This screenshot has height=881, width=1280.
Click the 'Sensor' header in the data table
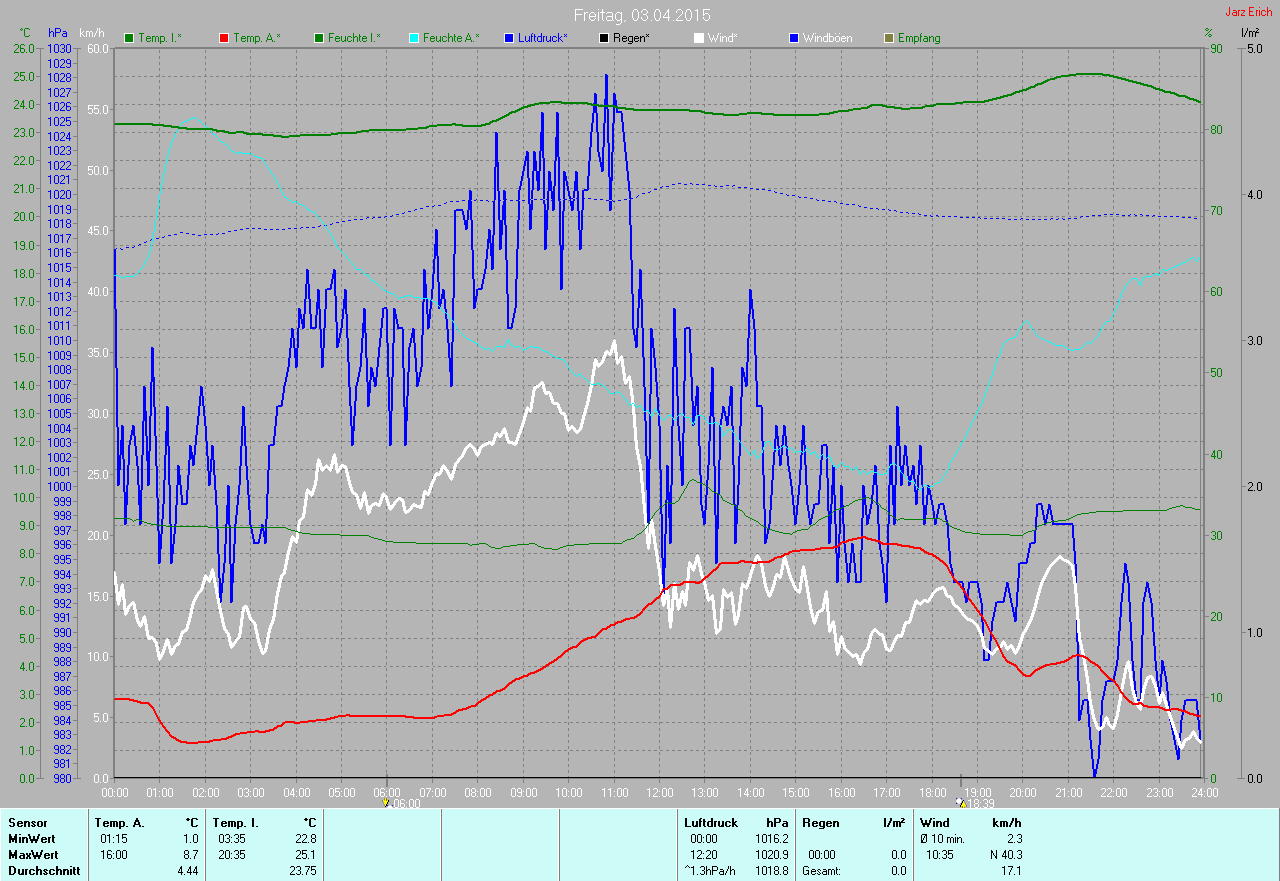click(27, 823)
